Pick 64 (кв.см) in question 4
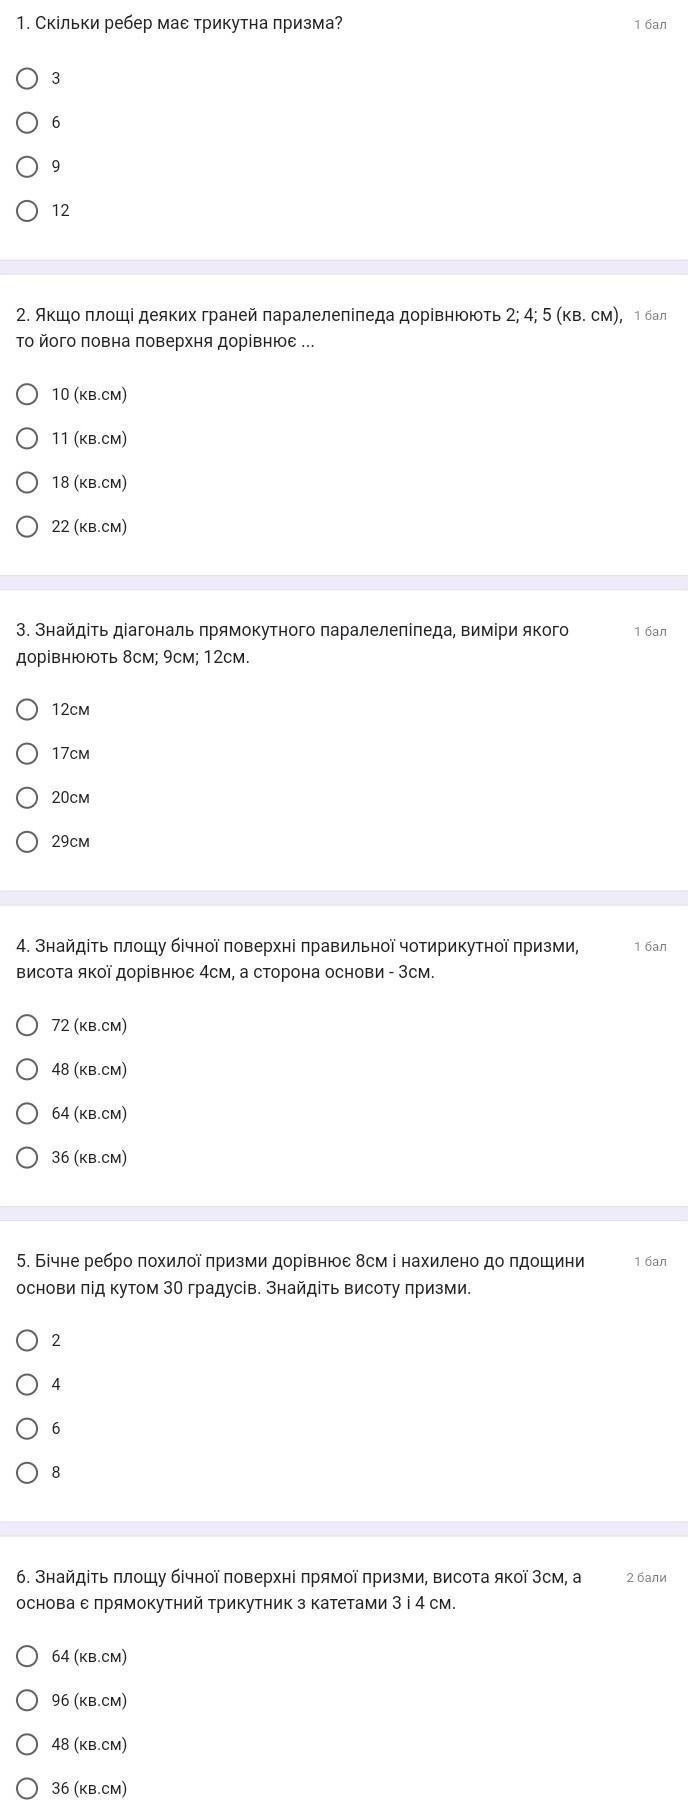 [x=28, y=1113]
